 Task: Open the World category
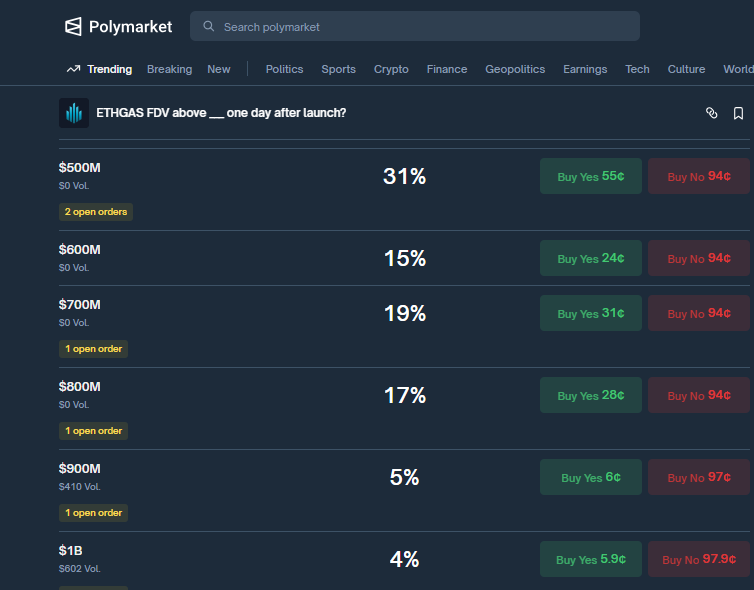pyautogui.click(x=738, y=69)
